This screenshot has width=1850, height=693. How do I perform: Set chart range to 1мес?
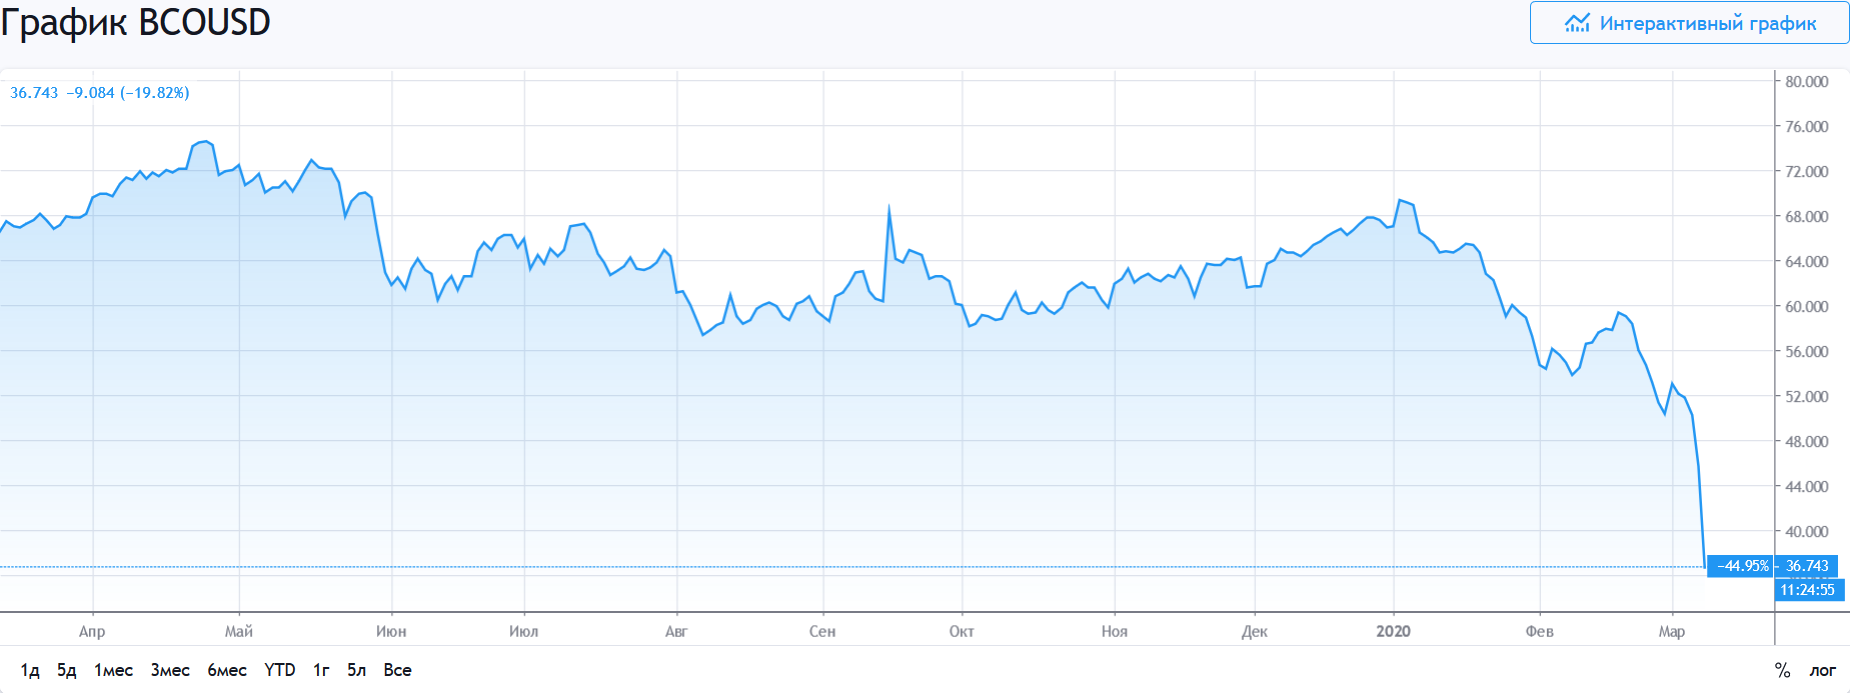(x=113, y=670)
